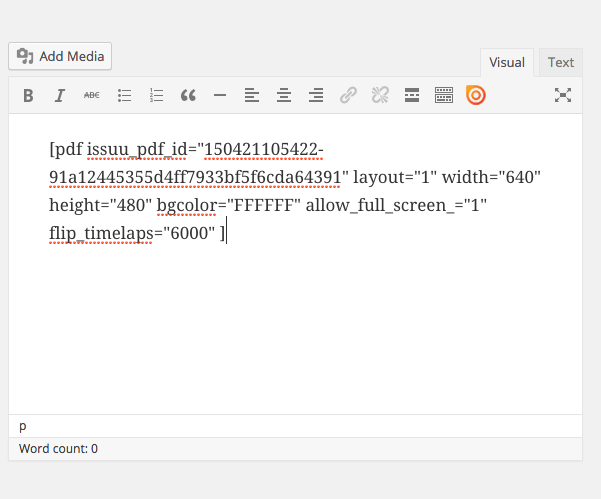Click the "[pdf" shortcode opening tag
The image size is (601, 499).
click(66, 149)
